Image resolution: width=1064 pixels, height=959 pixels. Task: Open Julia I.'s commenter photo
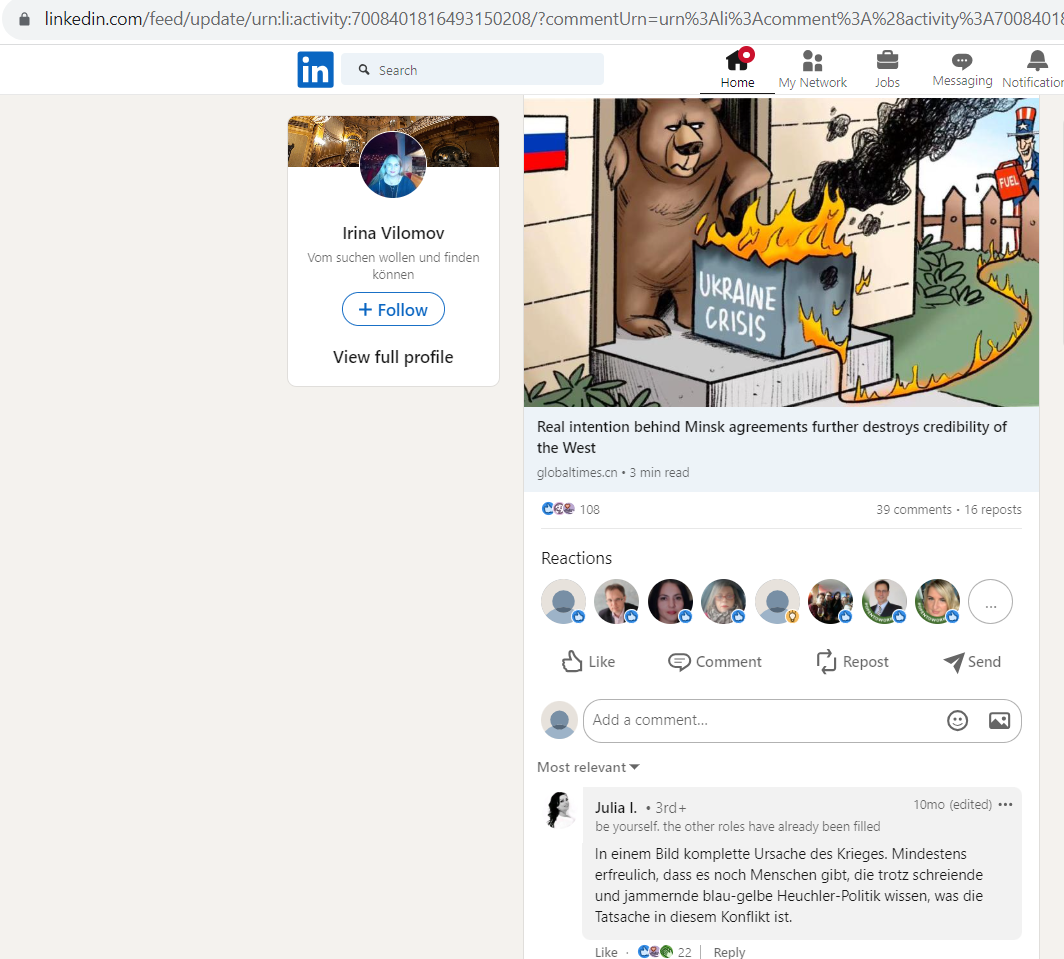point(560,810)
